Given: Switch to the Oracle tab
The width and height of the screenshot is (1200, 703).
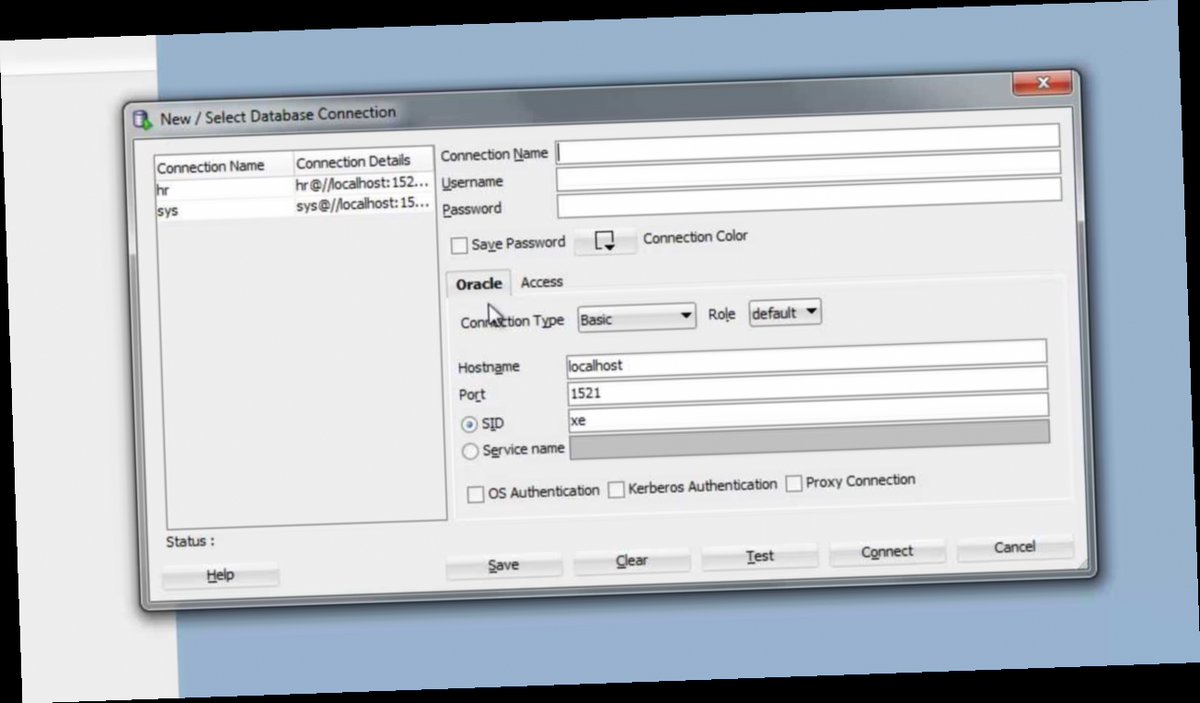Looking at the screenshot, I should click(478, 284).
